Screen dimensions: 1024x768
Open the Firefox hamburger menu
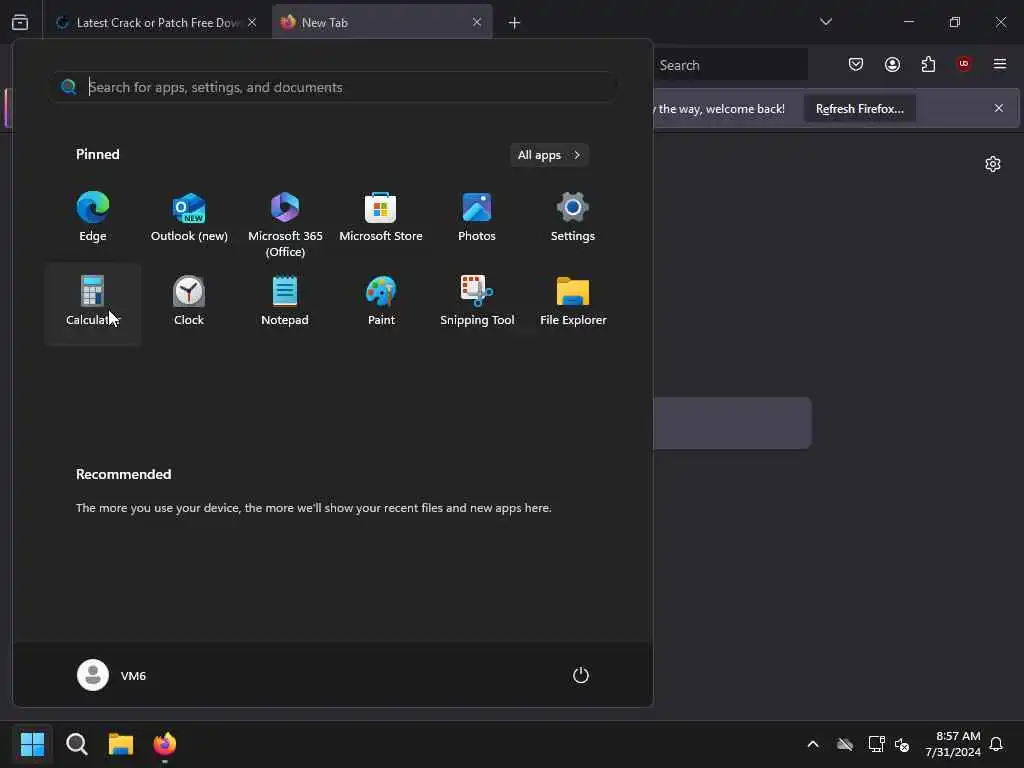click(1000, 64)
